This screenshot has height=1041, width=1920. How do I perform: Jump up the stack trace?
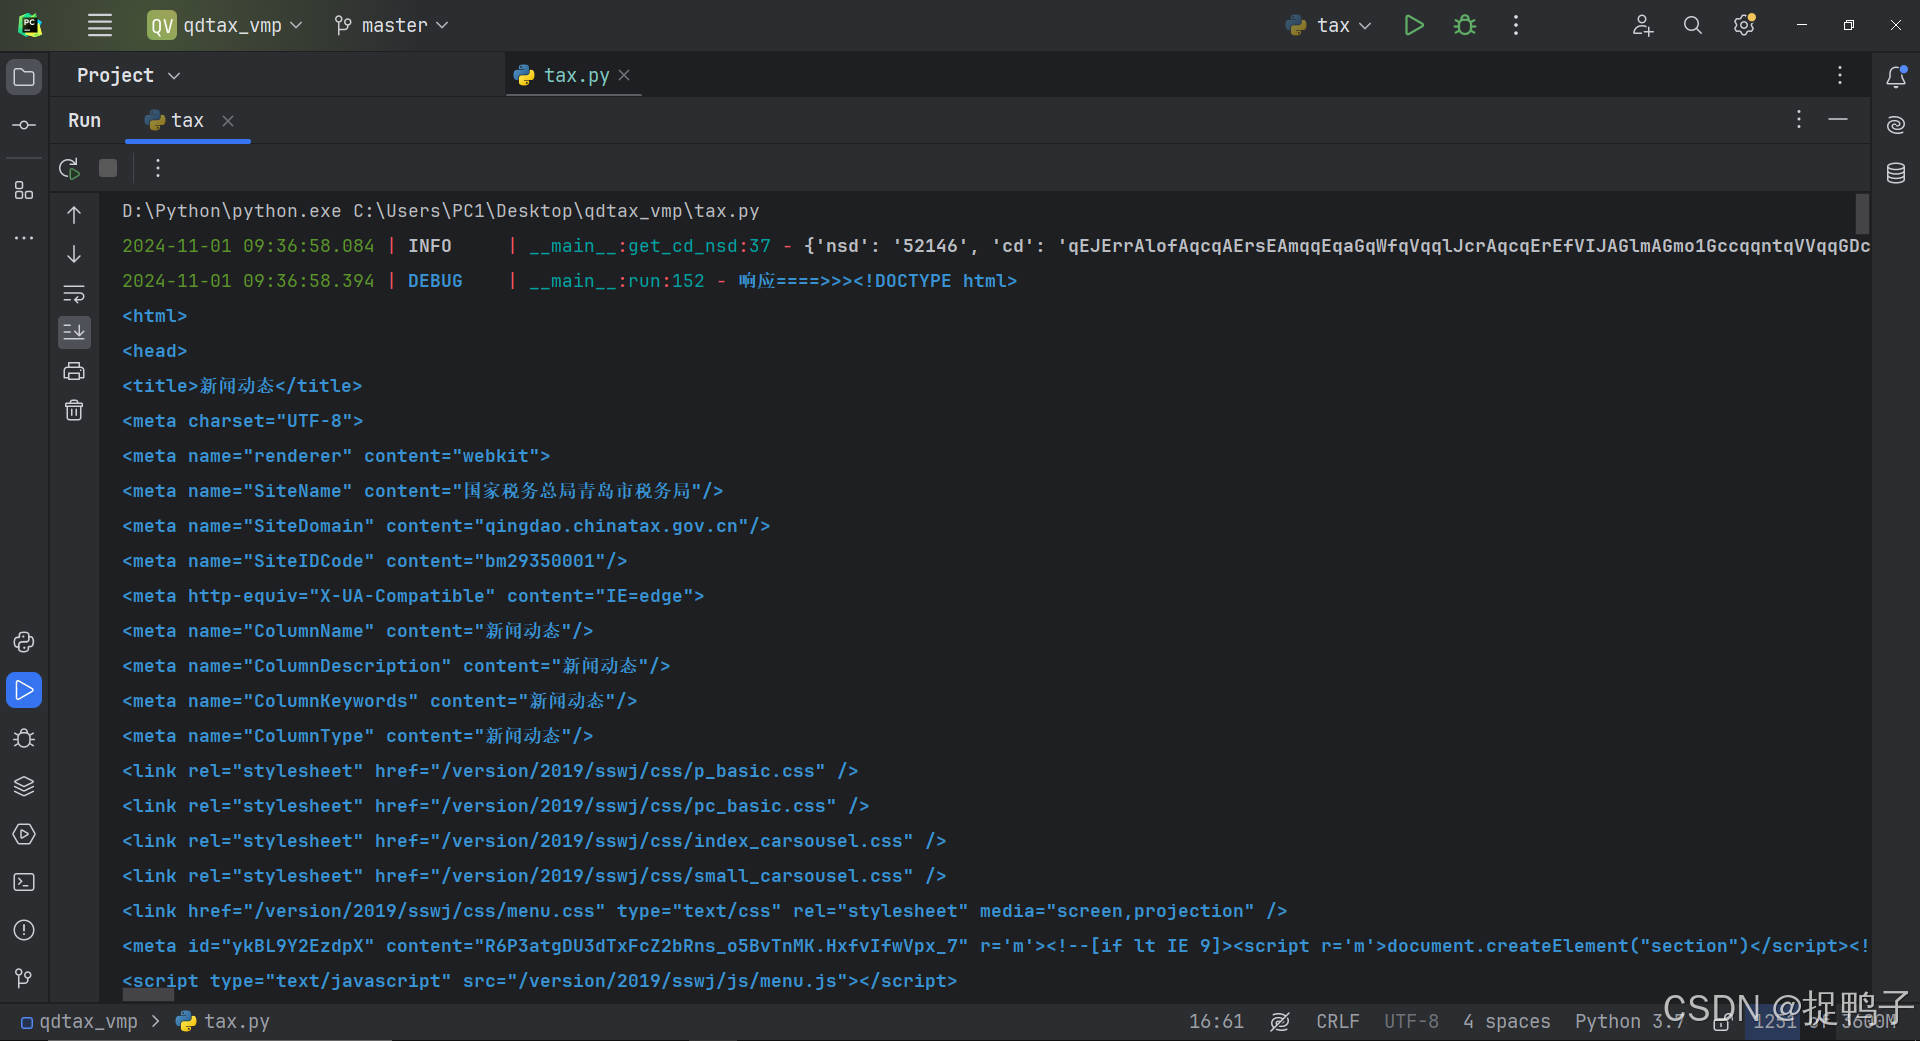[x=74, y=215]
